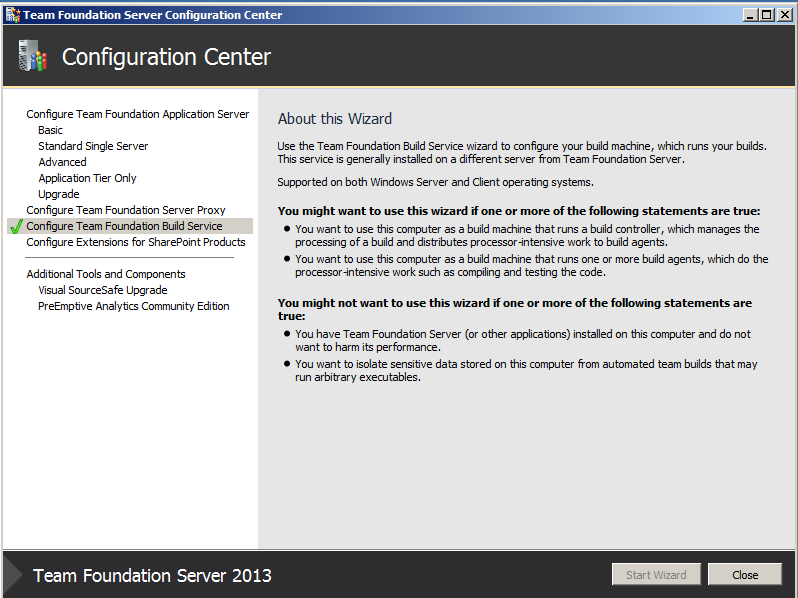Click 'You might not want to use' heading
The width and height of the screenshot is (798, 598).
[515, 309]
